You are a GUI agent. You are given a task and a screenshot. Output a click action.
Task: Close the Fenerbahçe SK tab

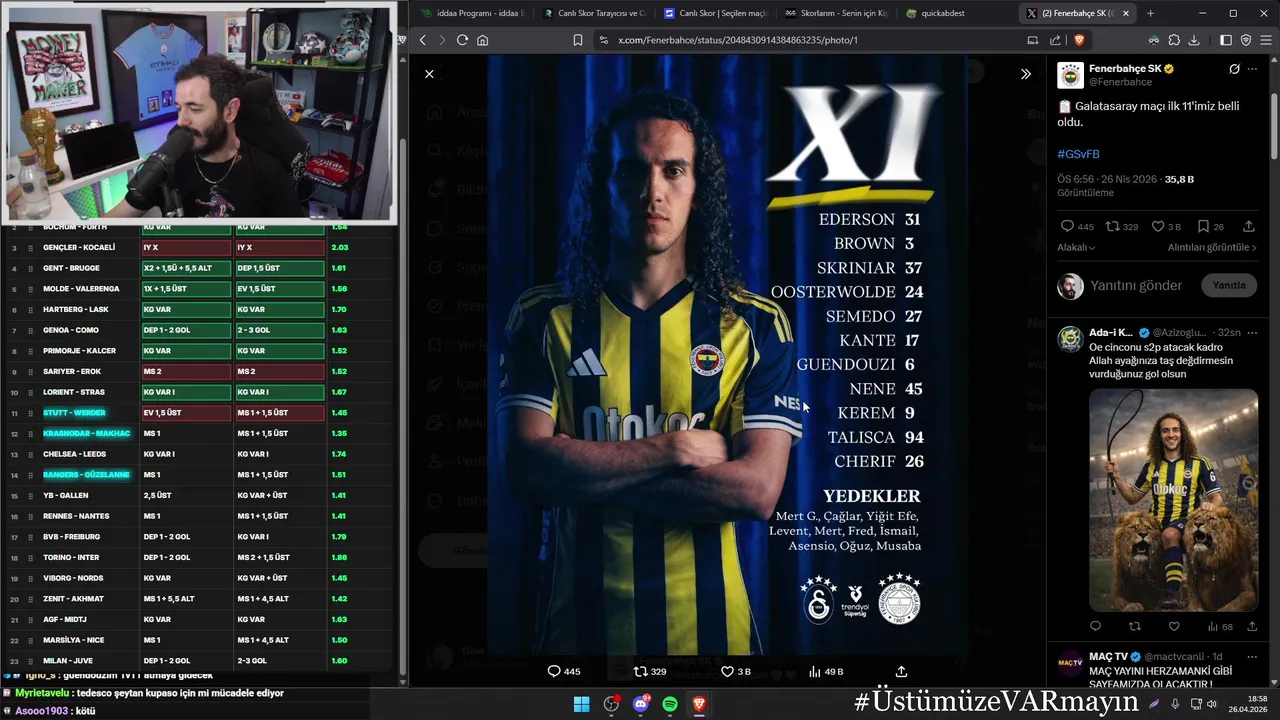[x=1125, y=13]
